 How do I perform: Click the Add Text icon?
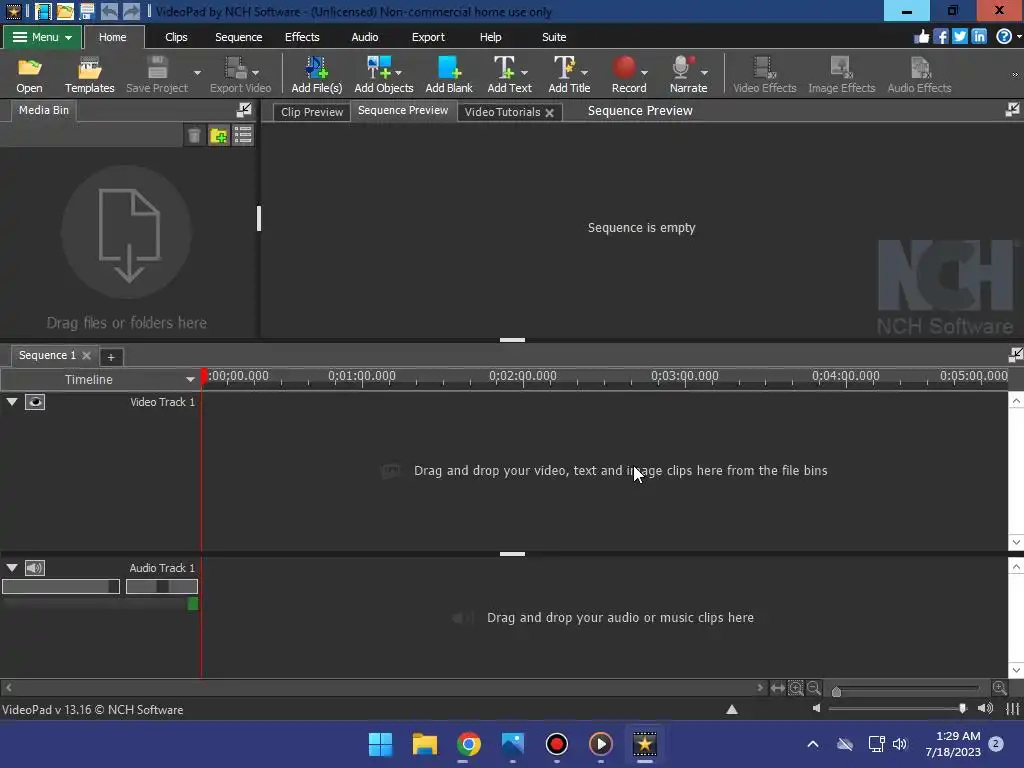coord(504,67)
